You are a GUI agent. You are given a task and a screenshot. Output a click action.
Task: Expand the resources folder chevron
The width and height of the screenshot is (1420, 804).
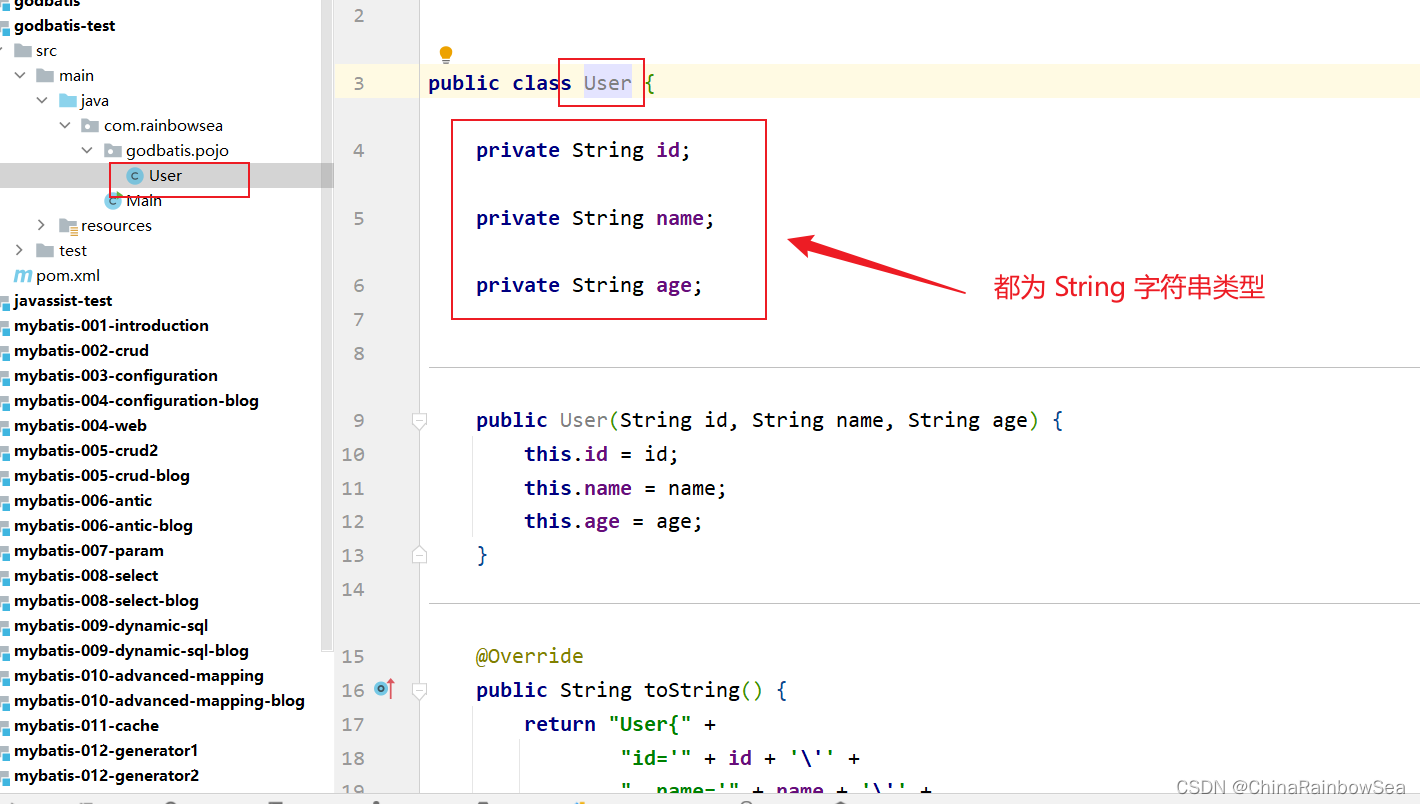click(x=42, y=225)
